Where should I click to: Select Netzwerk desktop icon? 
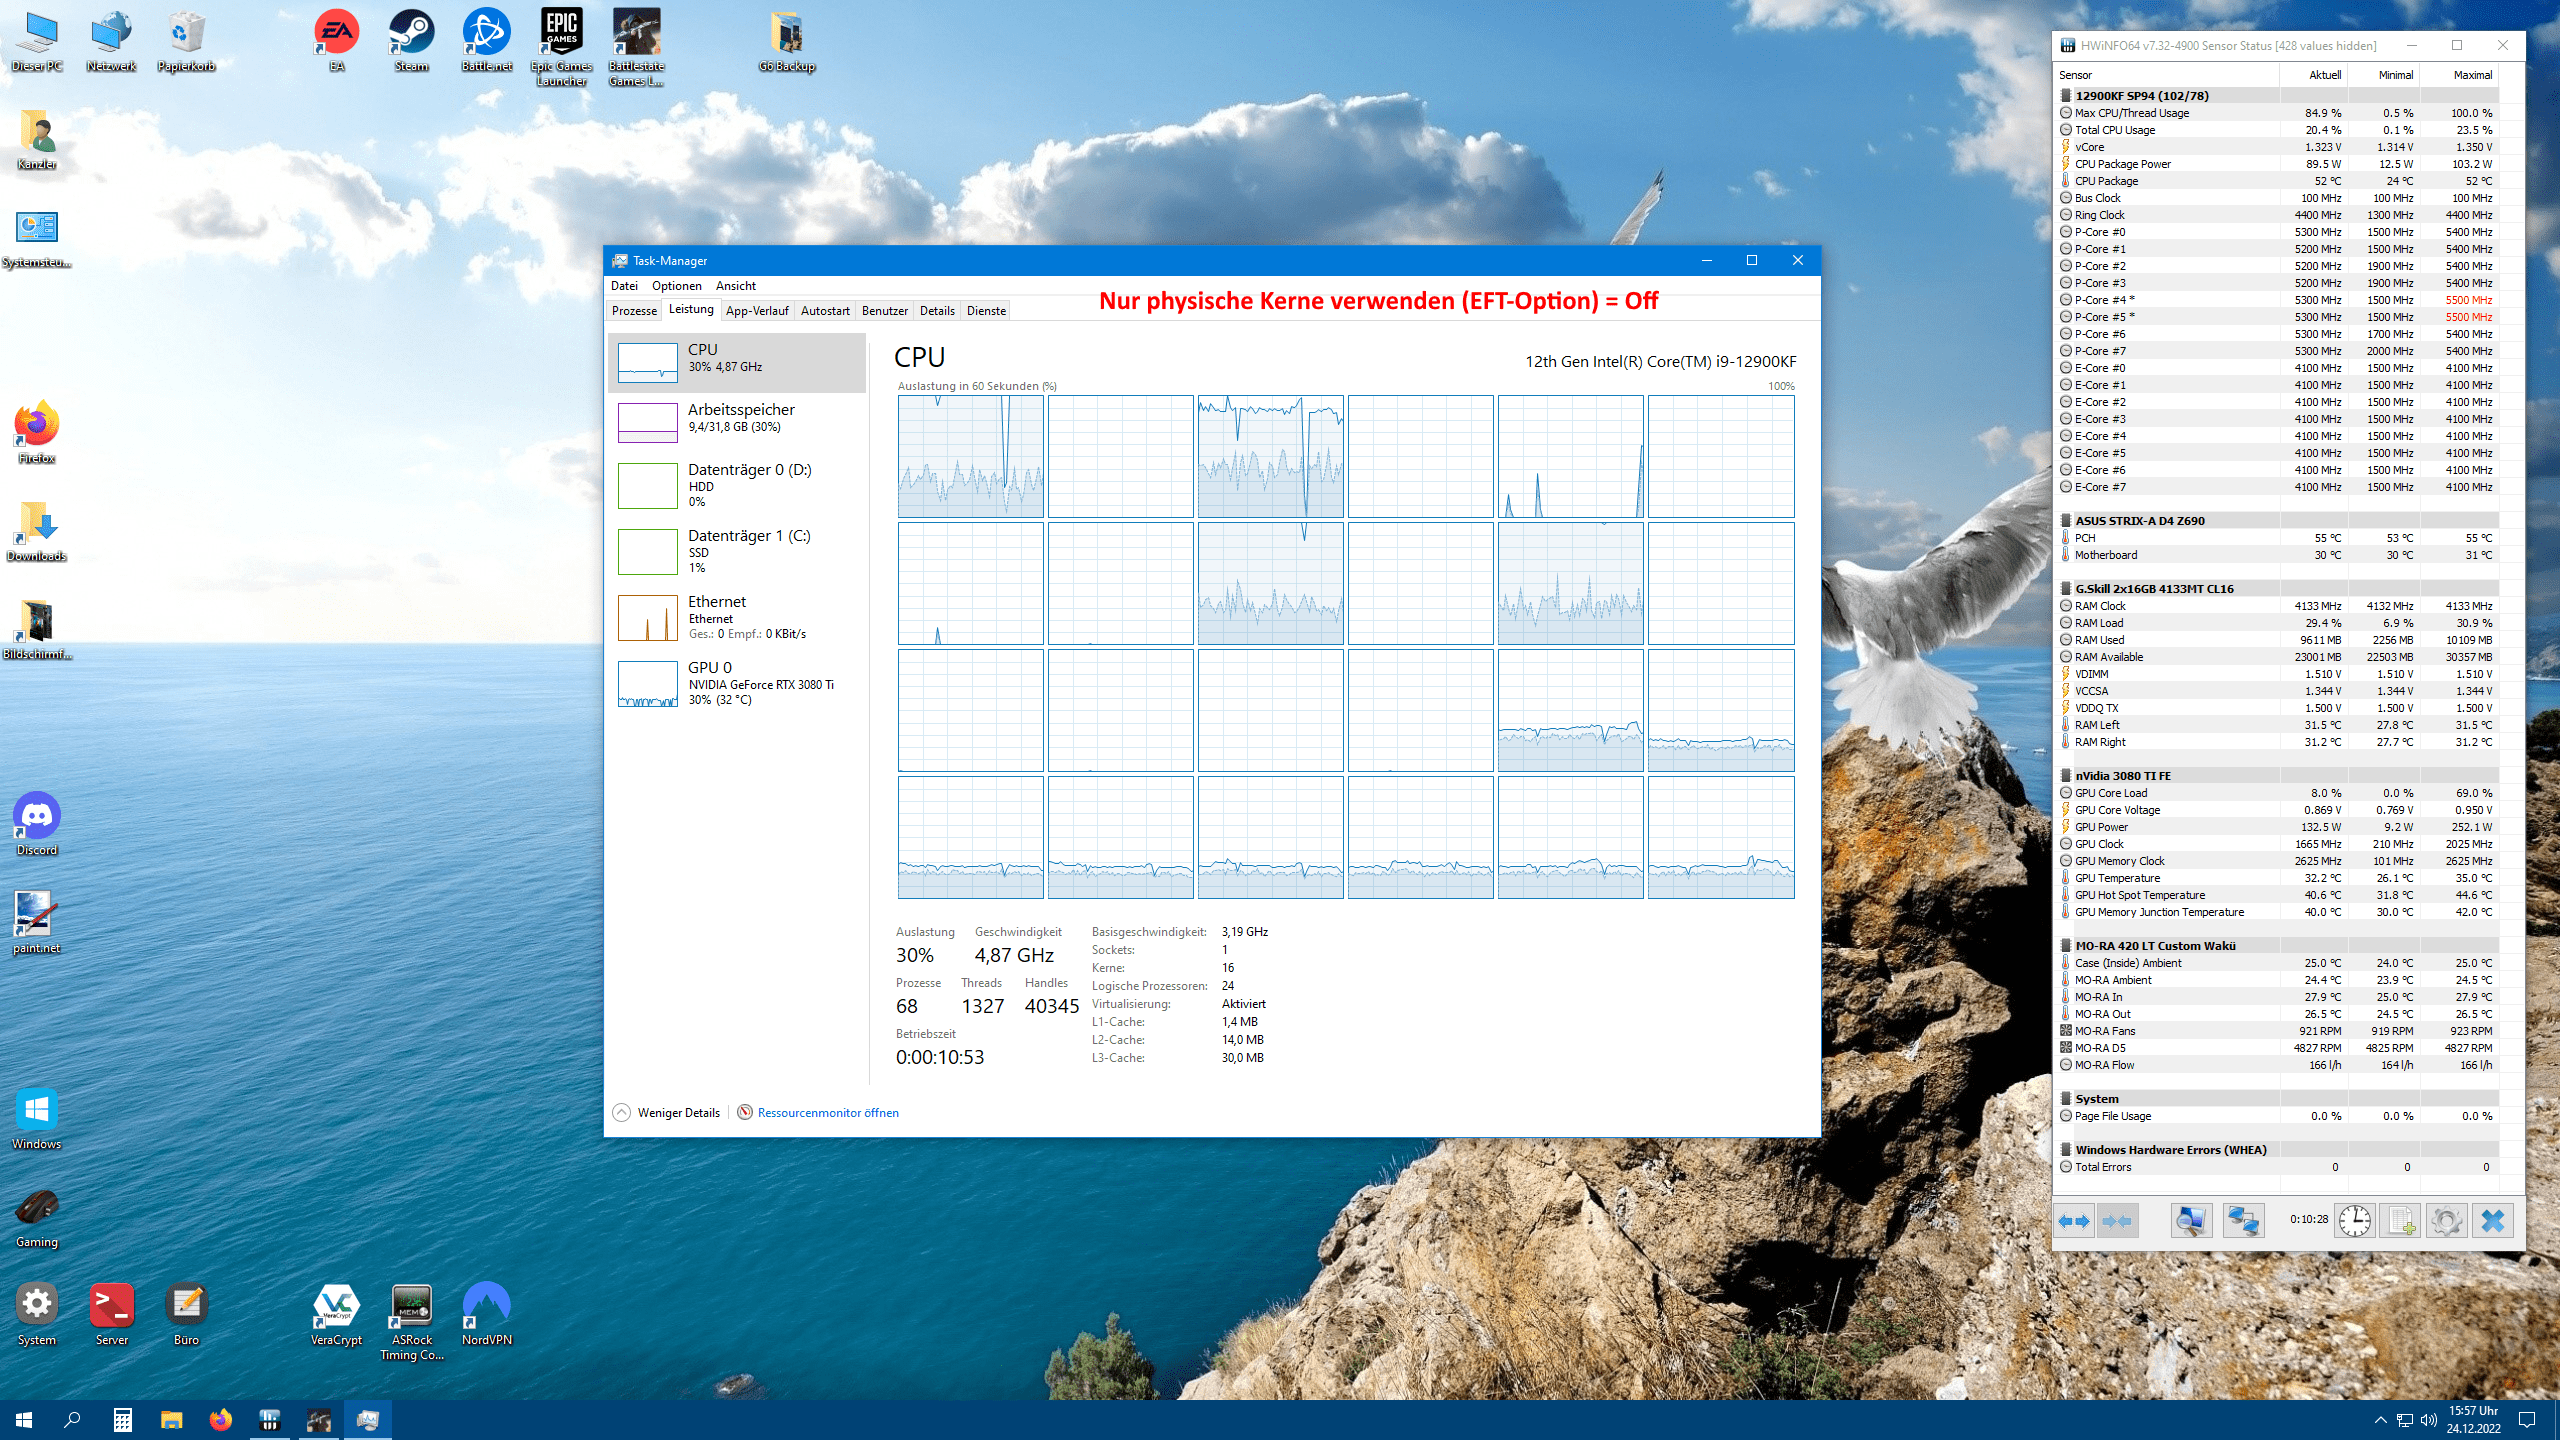(x=111, y=42)
